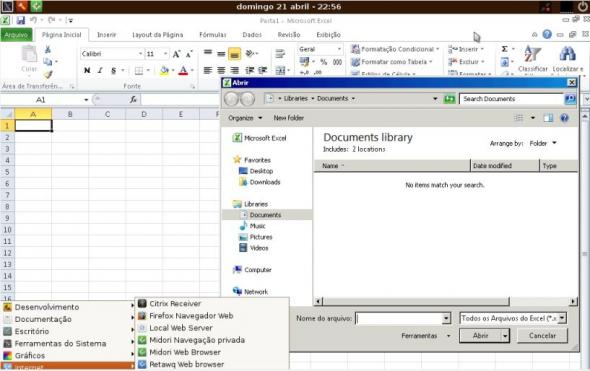
Task: Click the insert function fx icon
Action: 133,99
